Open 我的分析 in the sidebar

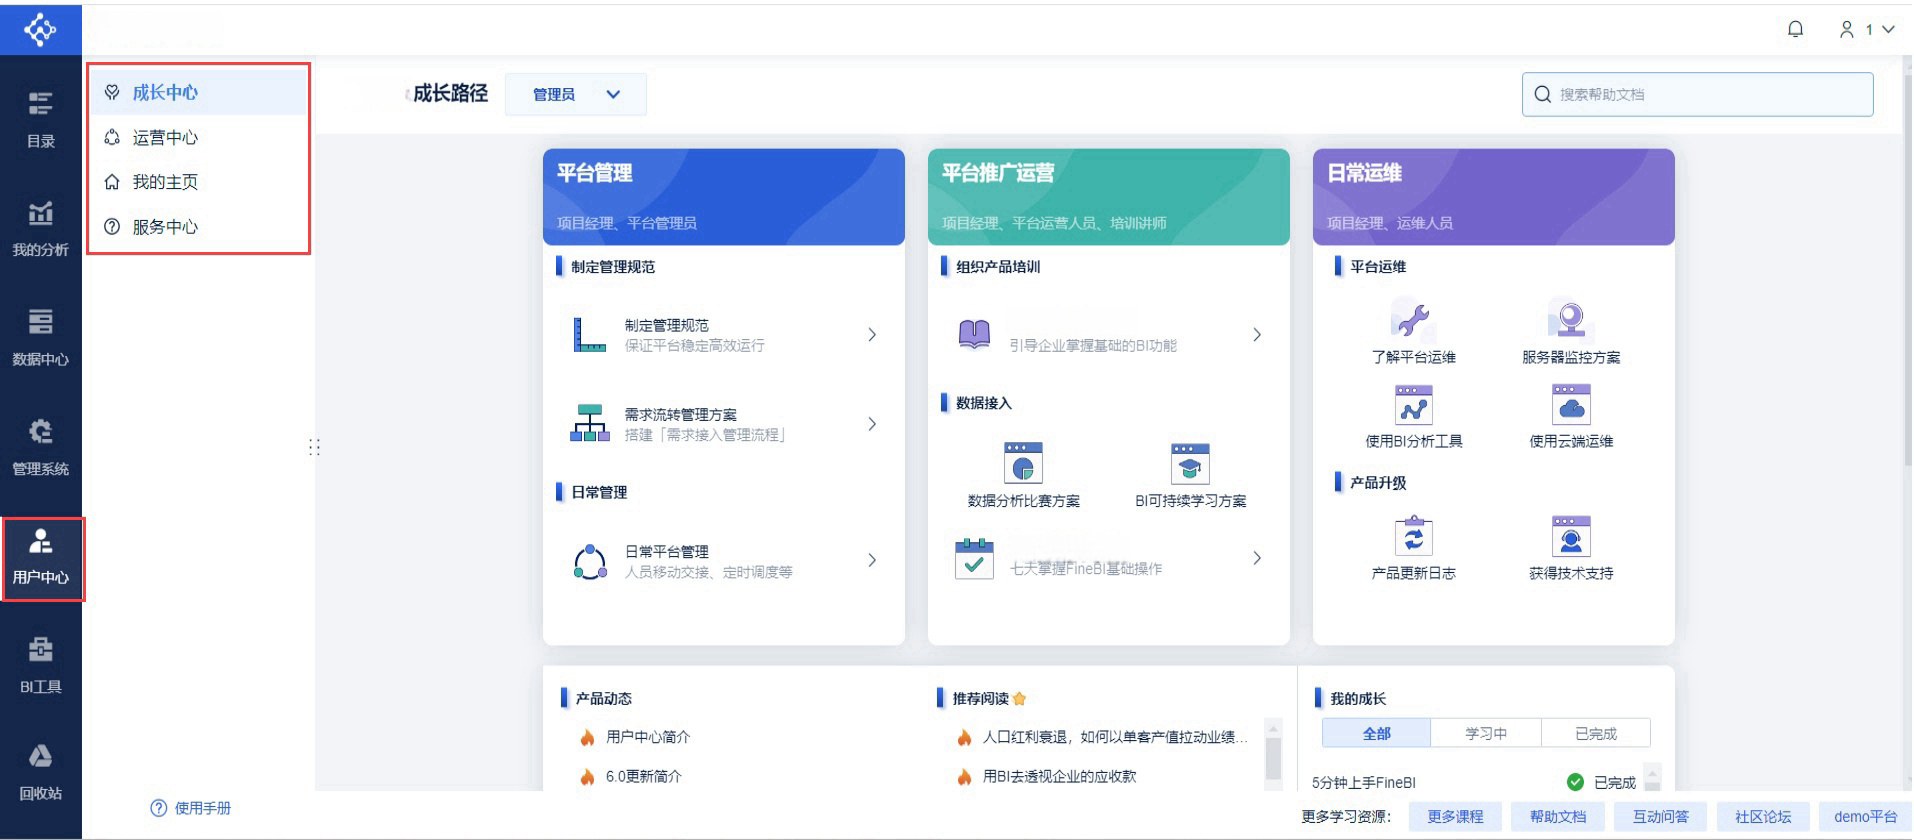coord(40,228)
